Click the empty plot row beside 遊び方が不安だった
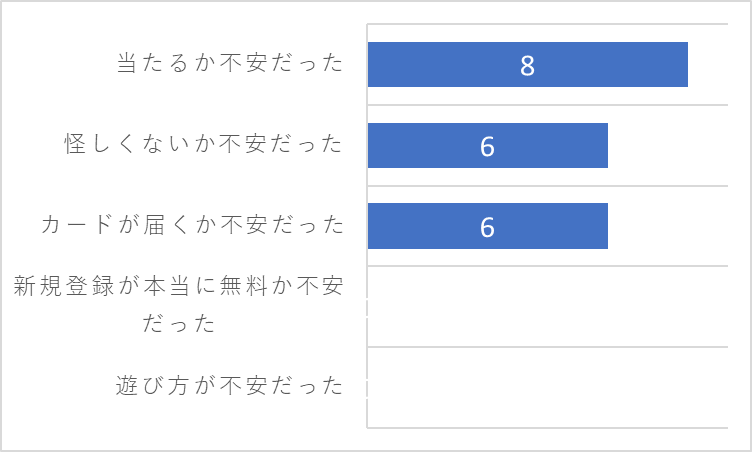 click(548, 387)
